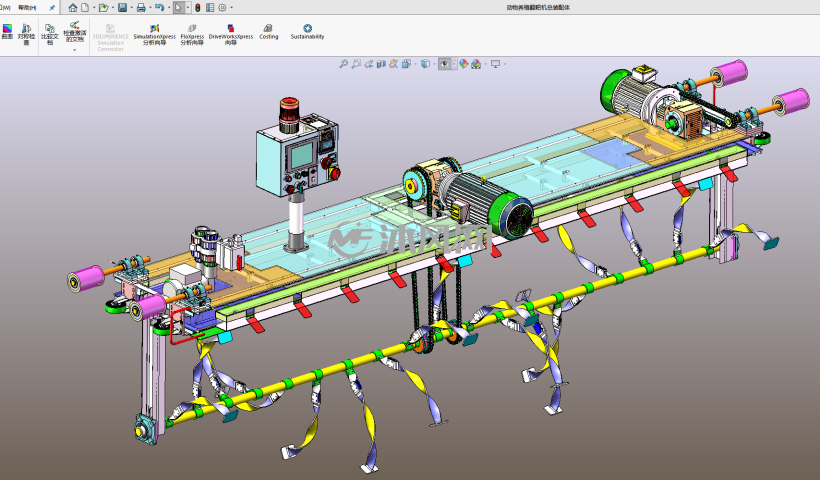Click the green motor fan cover in the model
Image resolution: width=820 pixels, height=480 pixels.
pyautogui.click(x=511, y=216)
